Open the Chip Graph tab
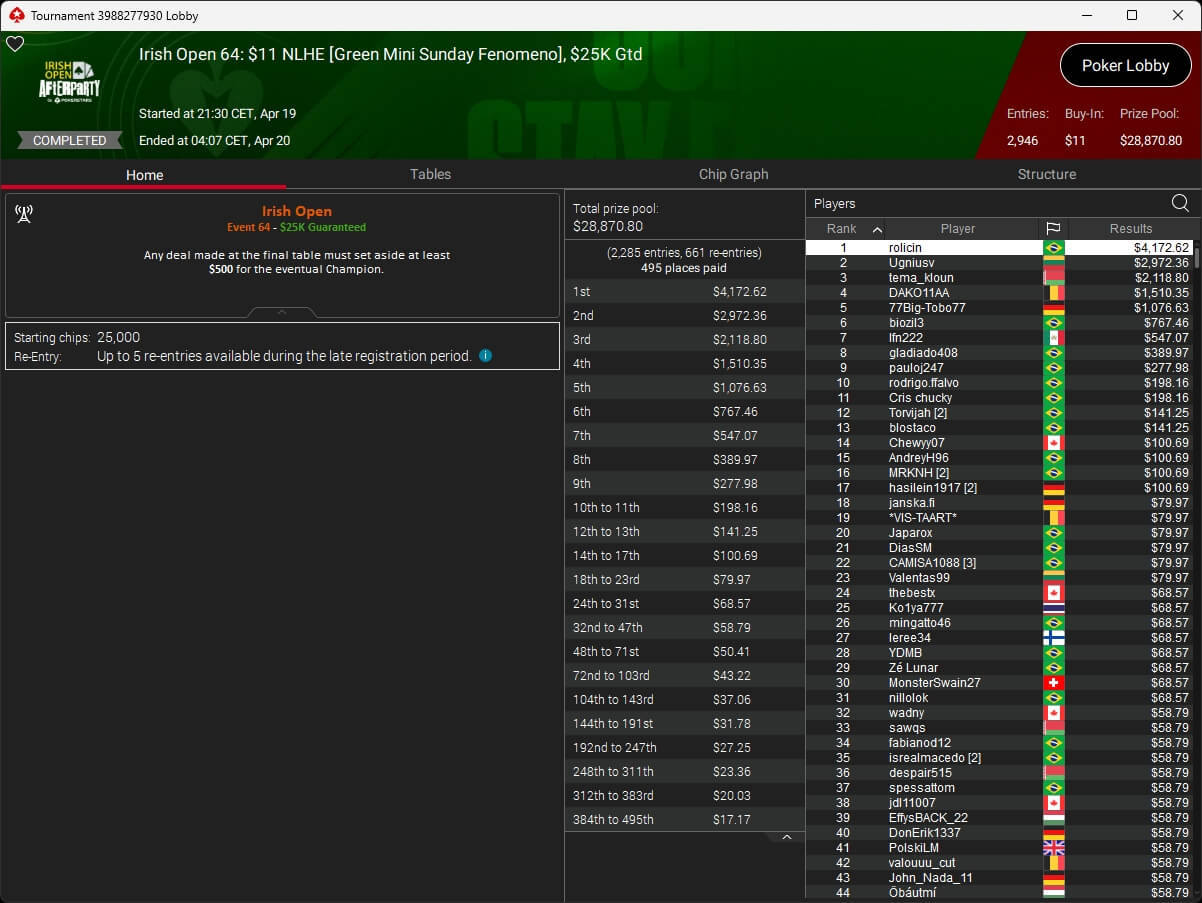Viewport: 1202px width, 903px height. click(733, 174)
